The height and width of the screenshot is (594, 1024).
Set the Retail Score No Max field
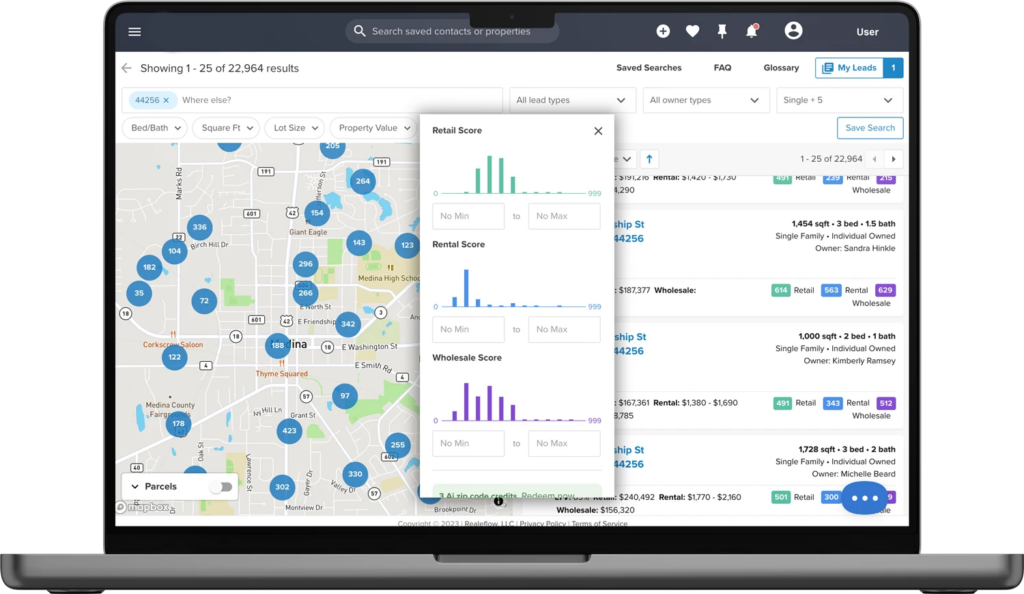click(564, 216)
